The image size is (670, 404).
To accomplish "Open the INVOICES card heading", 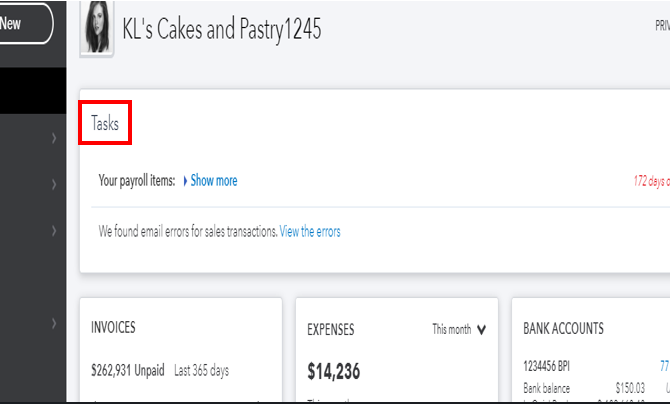I will [x=113, y=327].
